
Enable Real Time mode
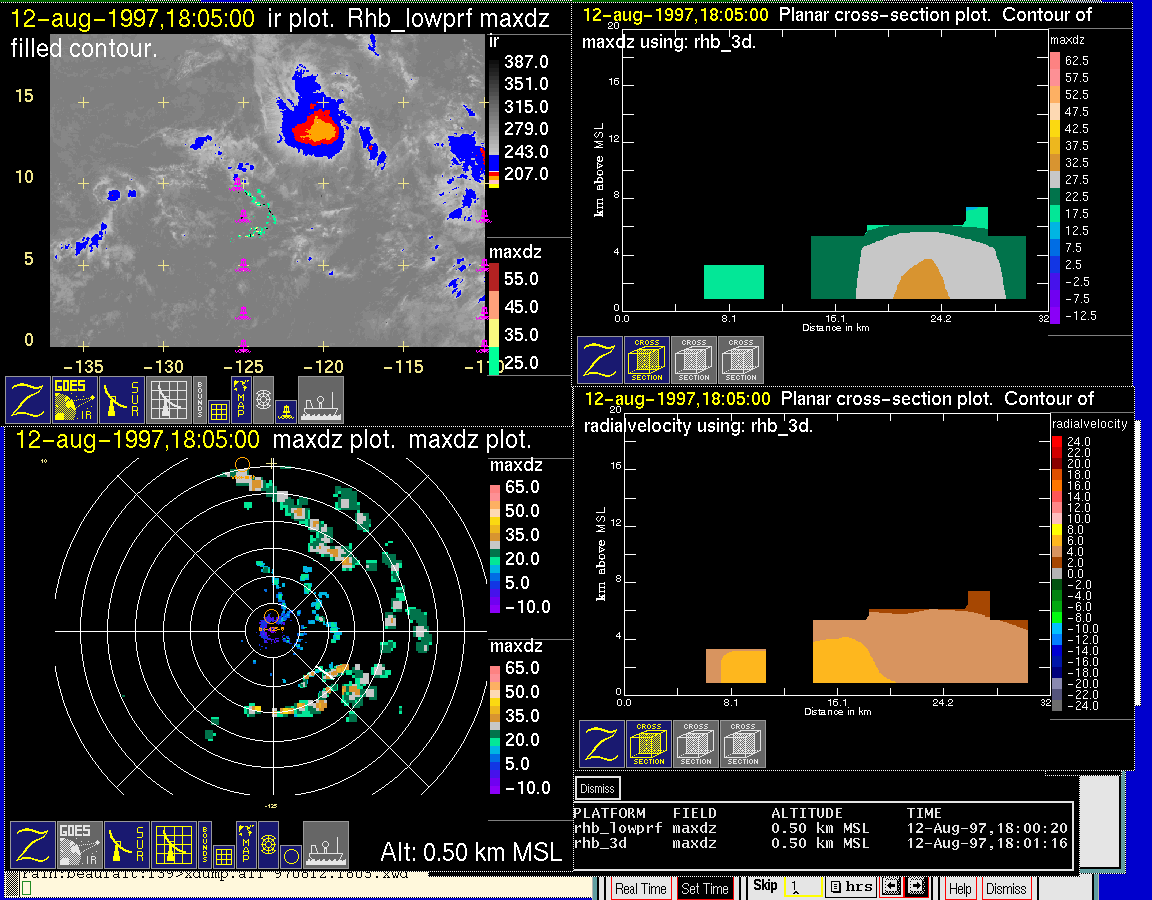coord(640,888)
